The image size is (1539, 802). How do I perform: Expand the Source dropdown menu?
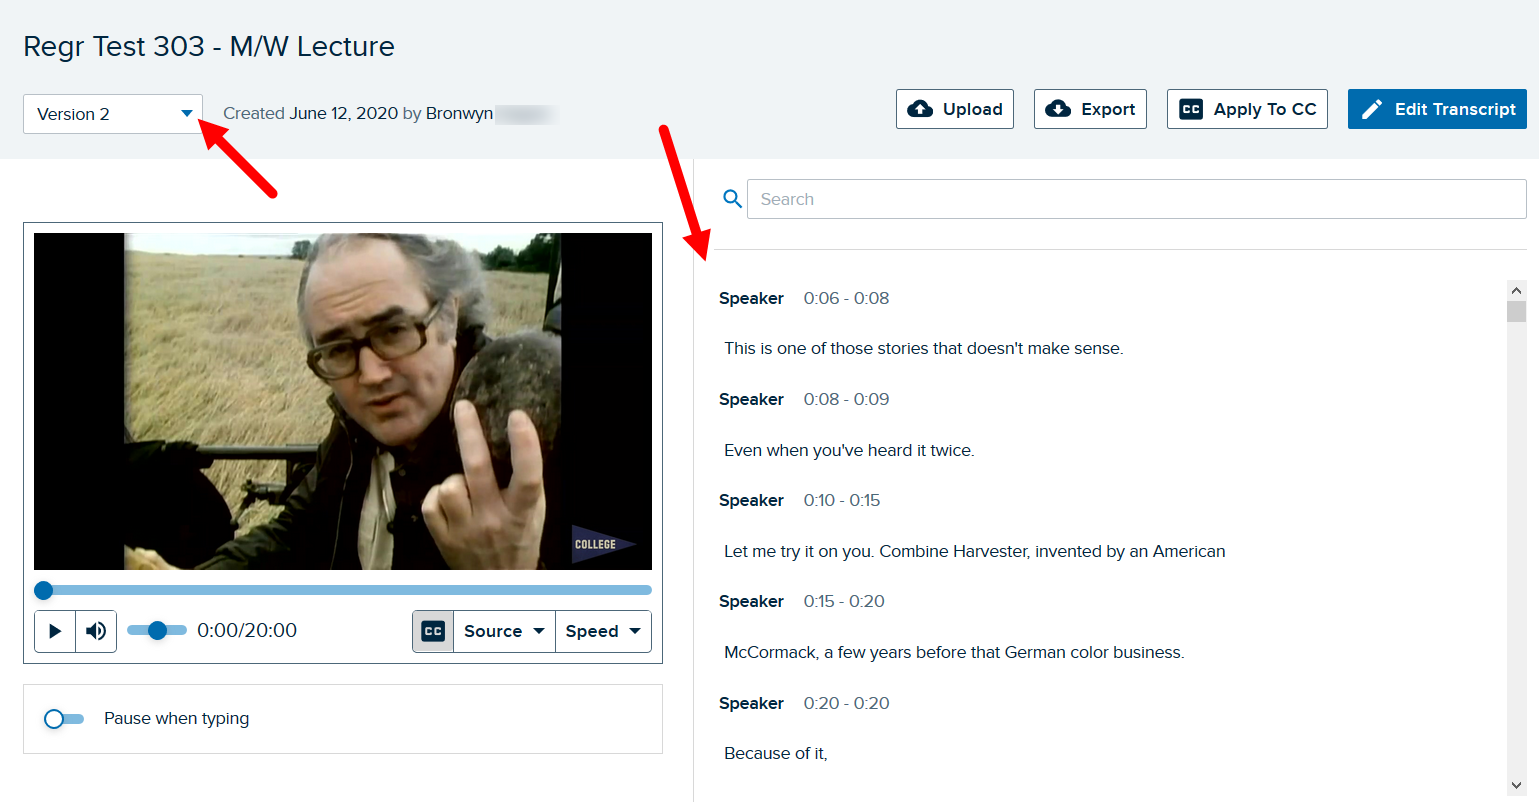[504, 631]
